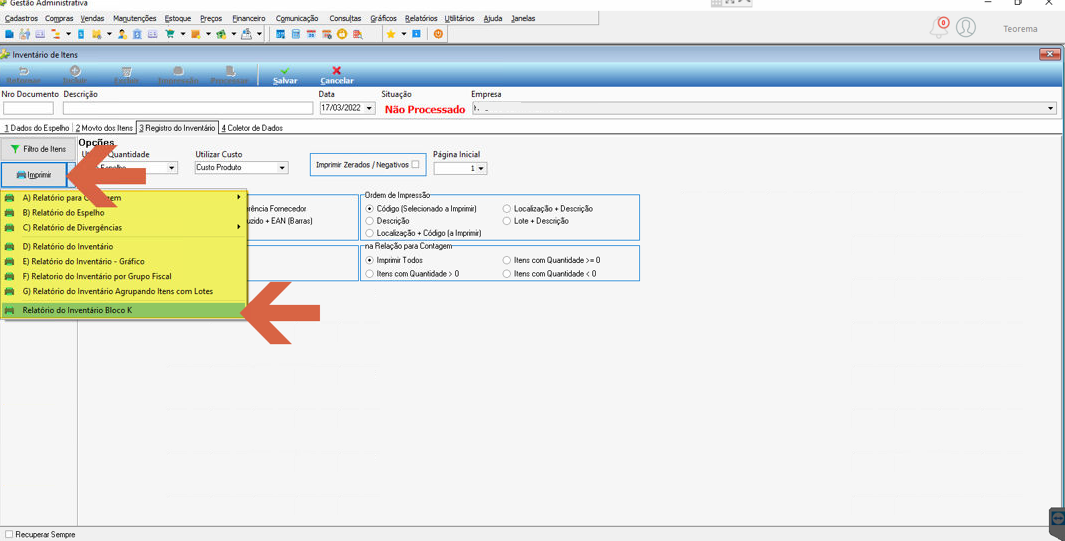Viewport: 1065px width, 541px height.
Task: Click the bank building toolbar icon
Action: click(x=137, y=33)
